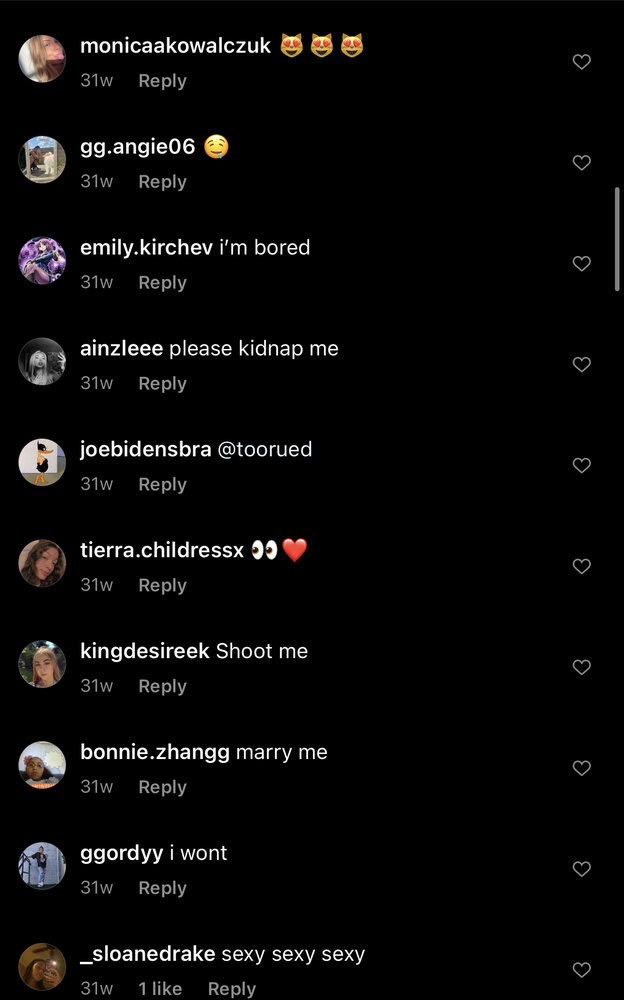624x1000 pixels.
Task: Reply to ainzleee's comment
Action: pos(163,383)
